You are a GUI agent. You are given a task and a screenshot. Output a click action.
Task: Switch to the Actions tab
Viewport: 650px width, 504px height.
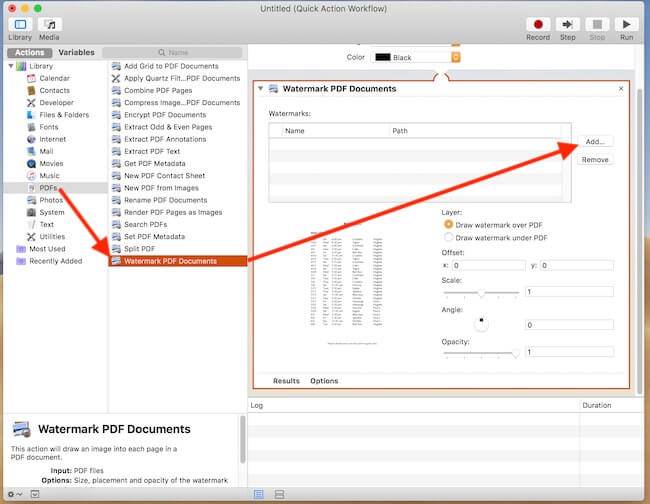(29, 53)
